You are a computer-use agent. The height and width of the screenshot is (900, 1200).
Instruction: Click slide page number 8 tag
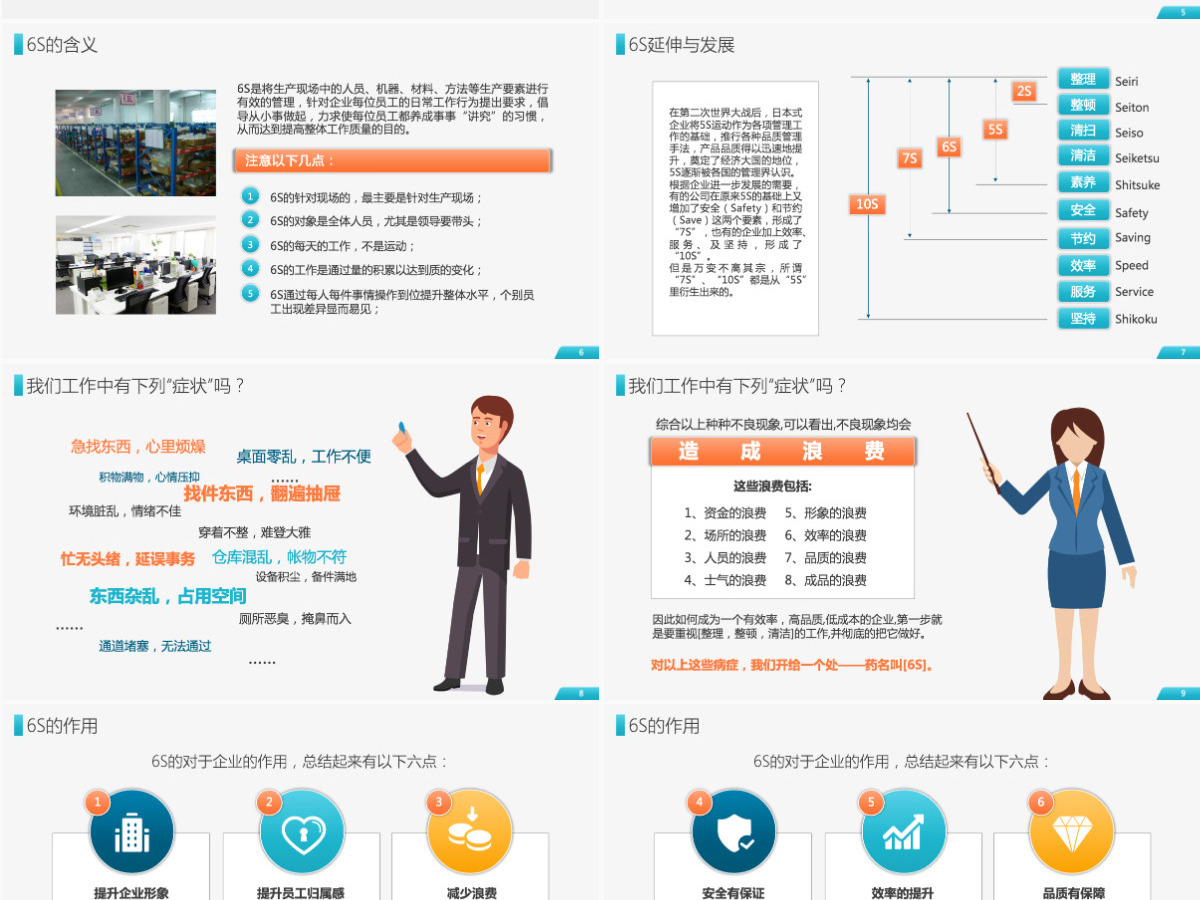click(x=578, y=693)
